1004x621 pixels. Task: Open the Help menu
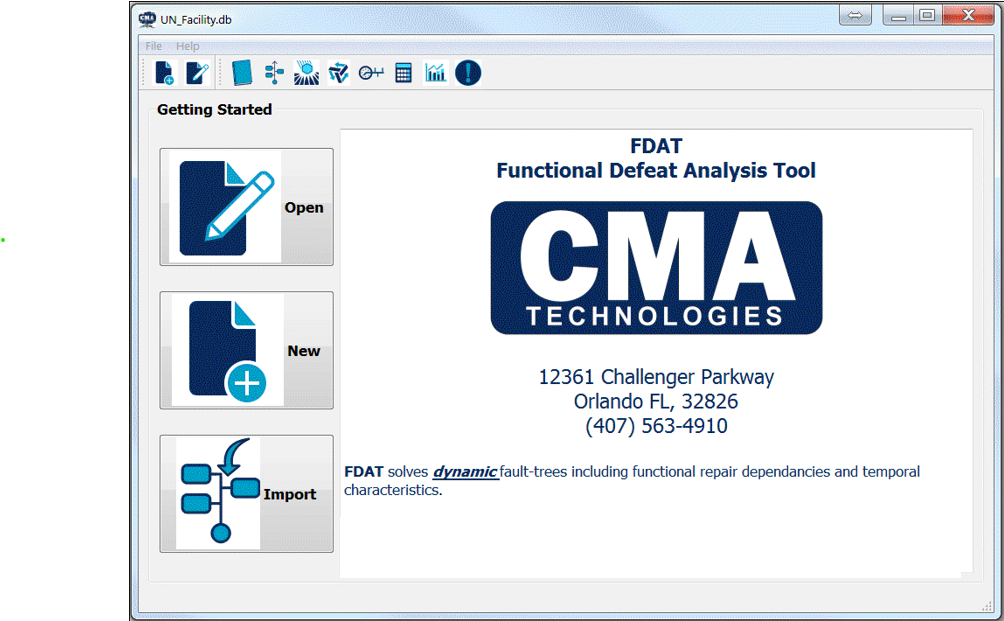187,45
